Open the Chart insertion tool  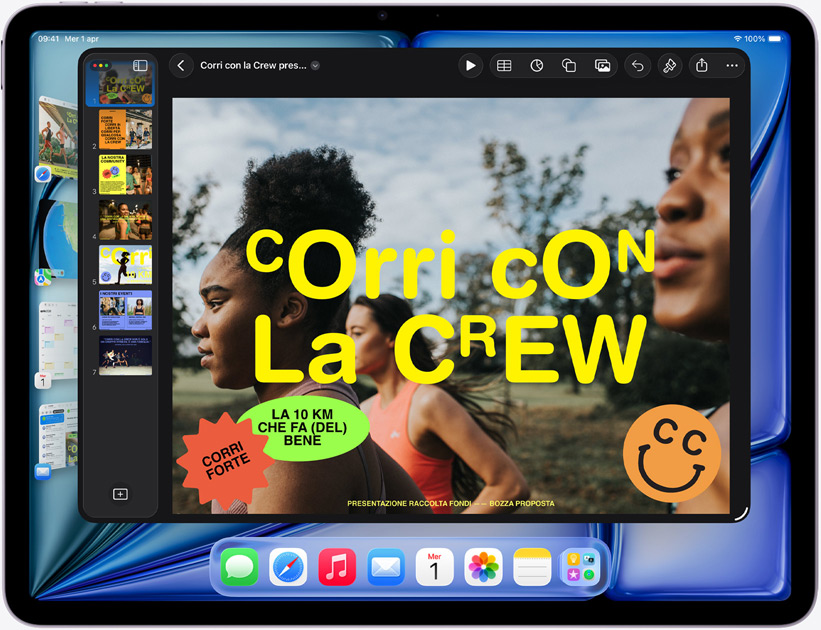(537, 66)
